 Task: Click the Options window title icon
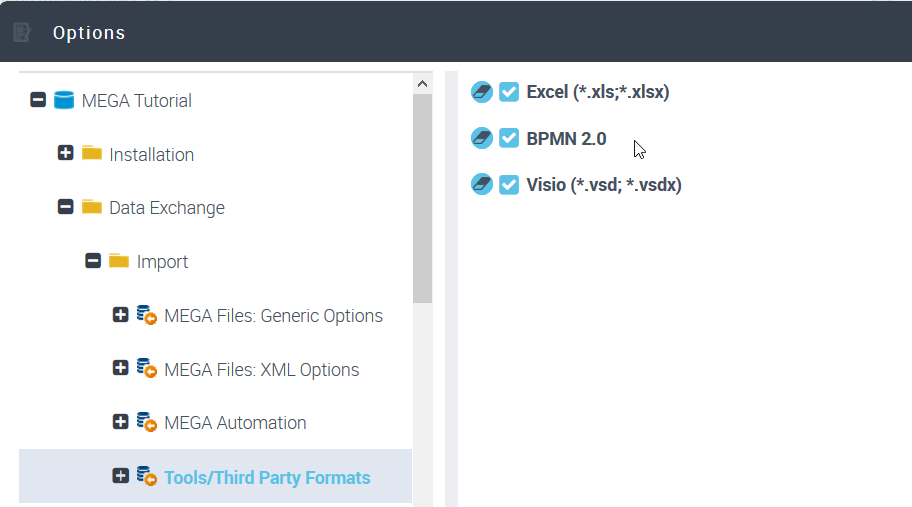[22, 33]
